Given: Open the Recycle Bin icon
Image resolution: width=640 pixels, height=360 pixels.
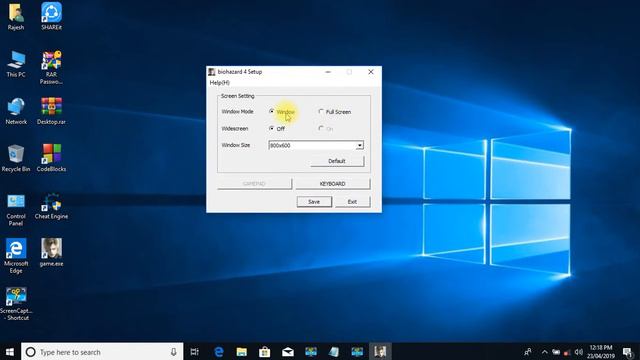Looking at the screenshot, I should [x=16, y=158].
